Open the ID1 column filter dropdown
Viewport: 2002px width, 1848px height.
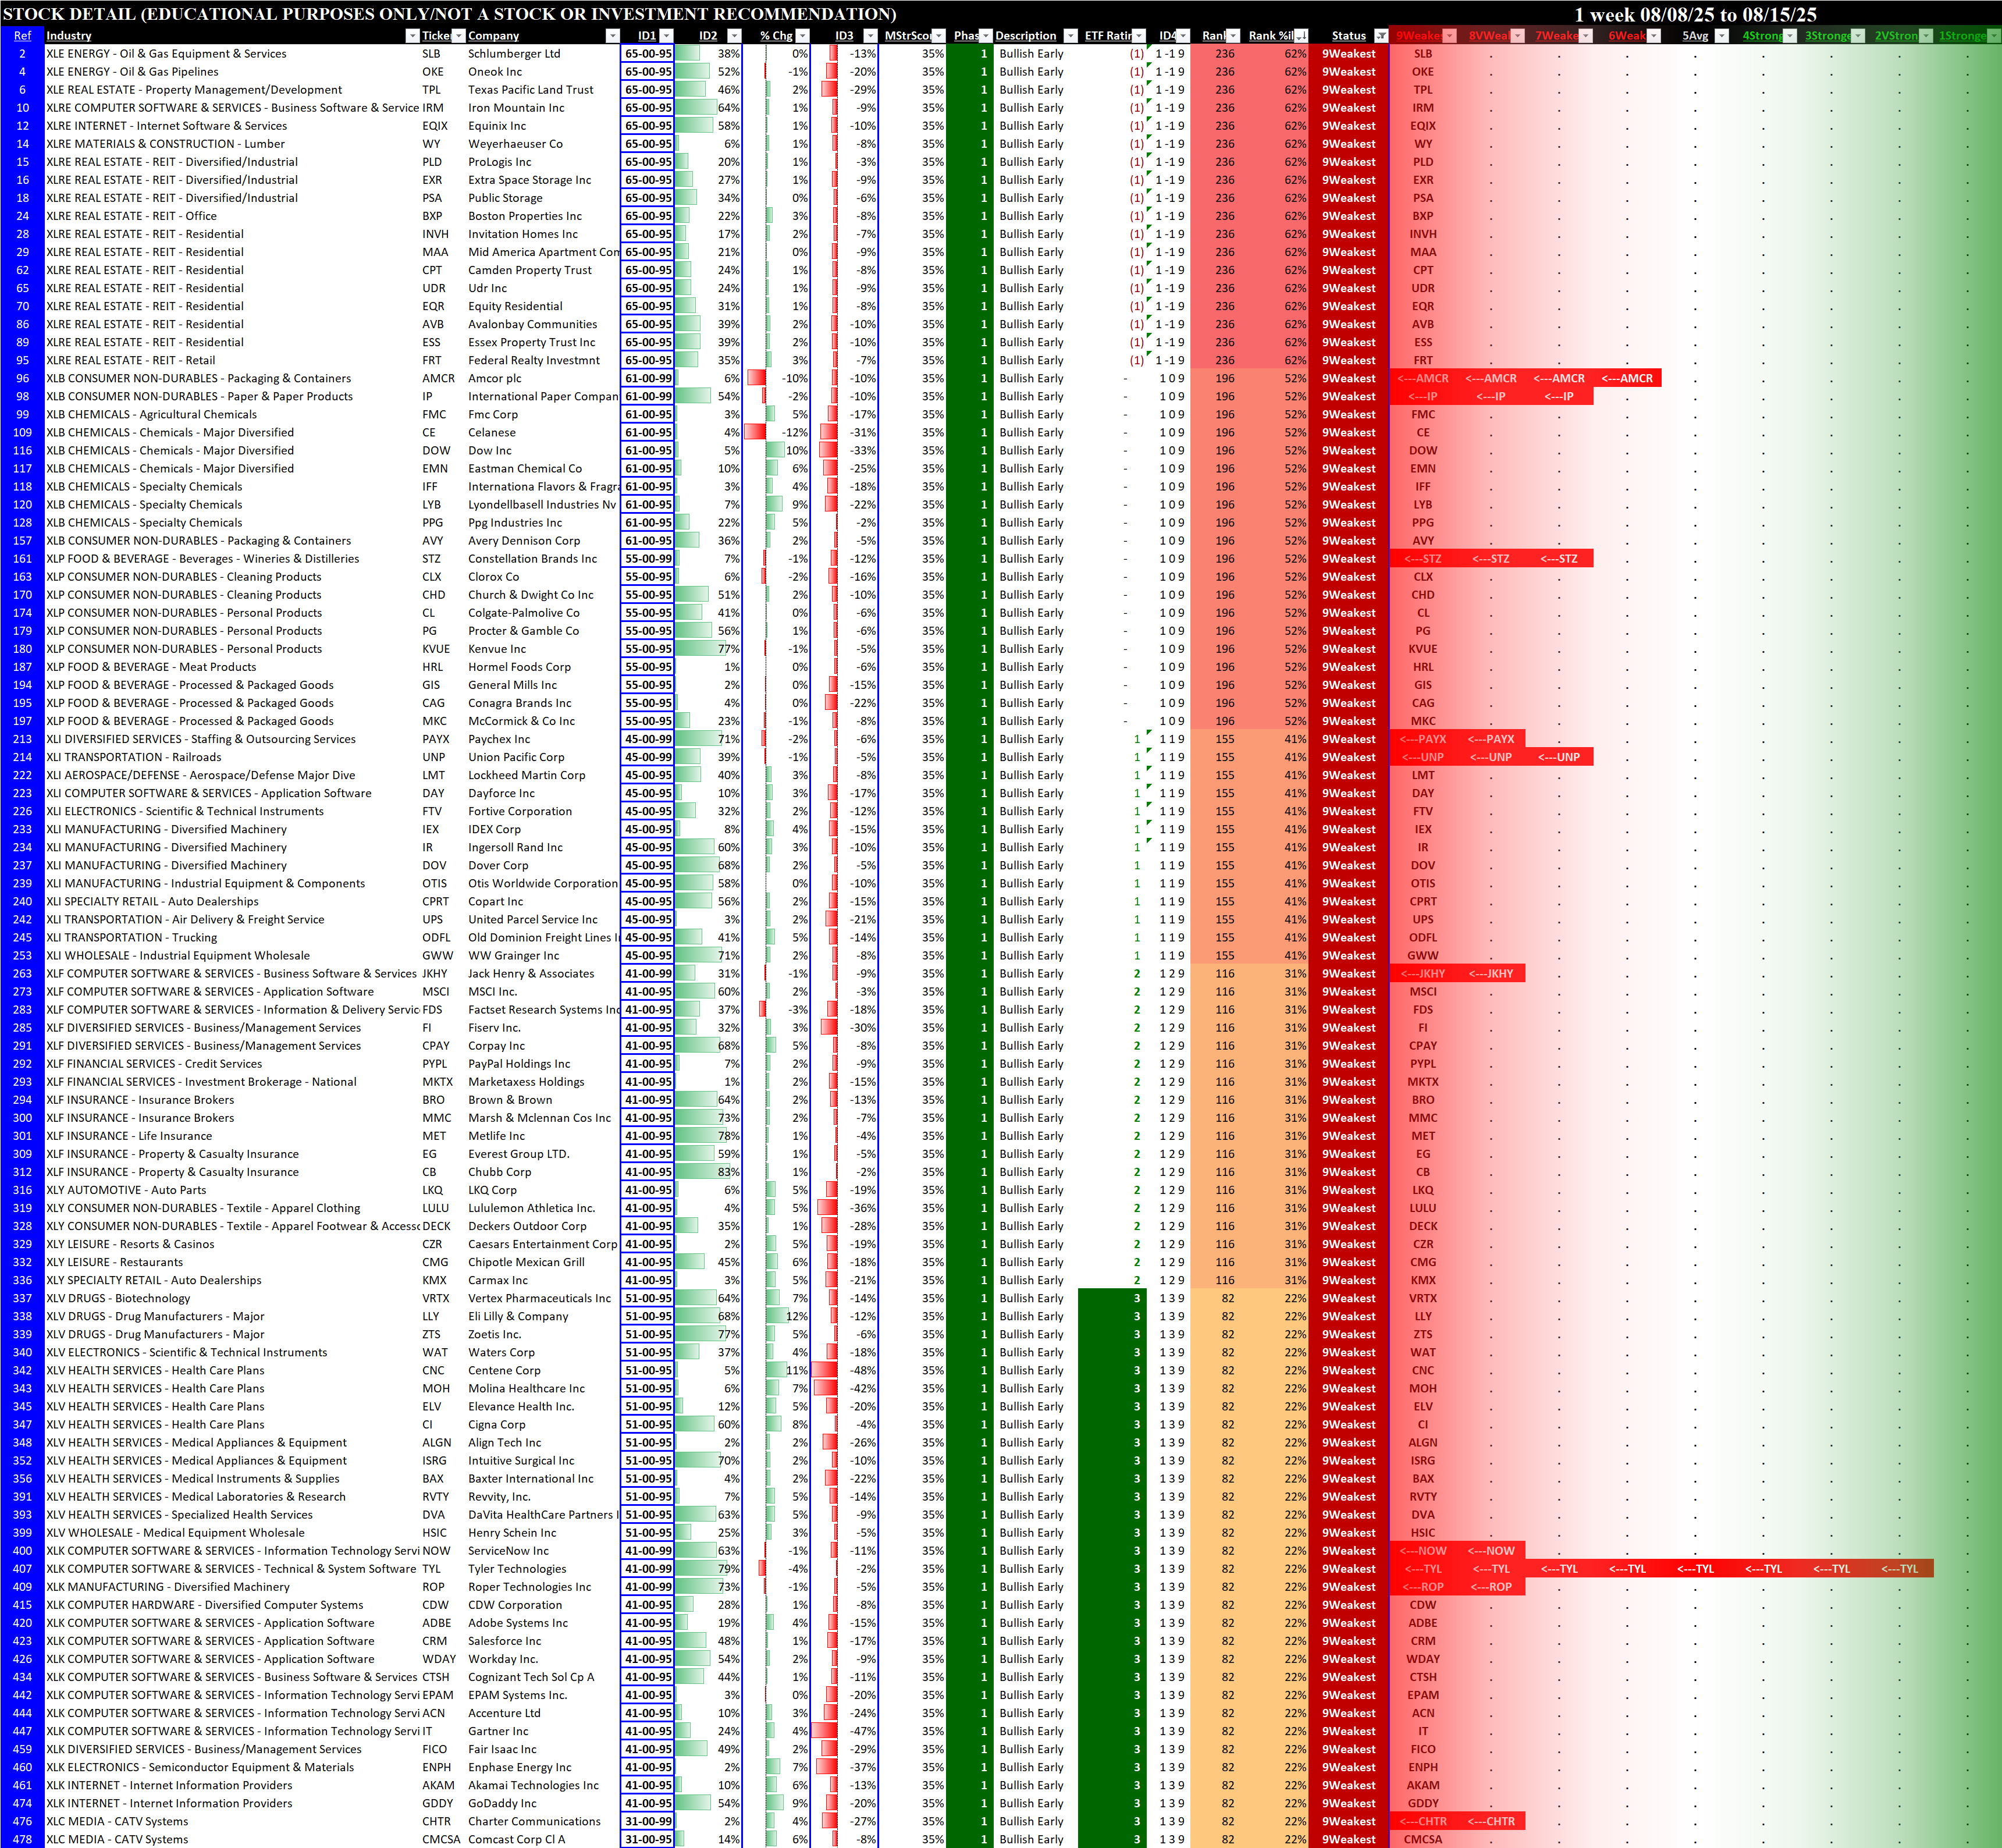pyautogui.click(x=666, y=36)
